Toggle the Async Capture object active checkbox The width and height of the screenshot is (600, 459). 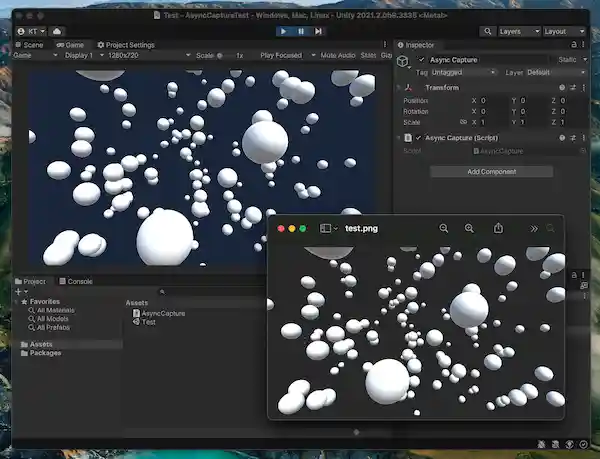tap(421, 60)
